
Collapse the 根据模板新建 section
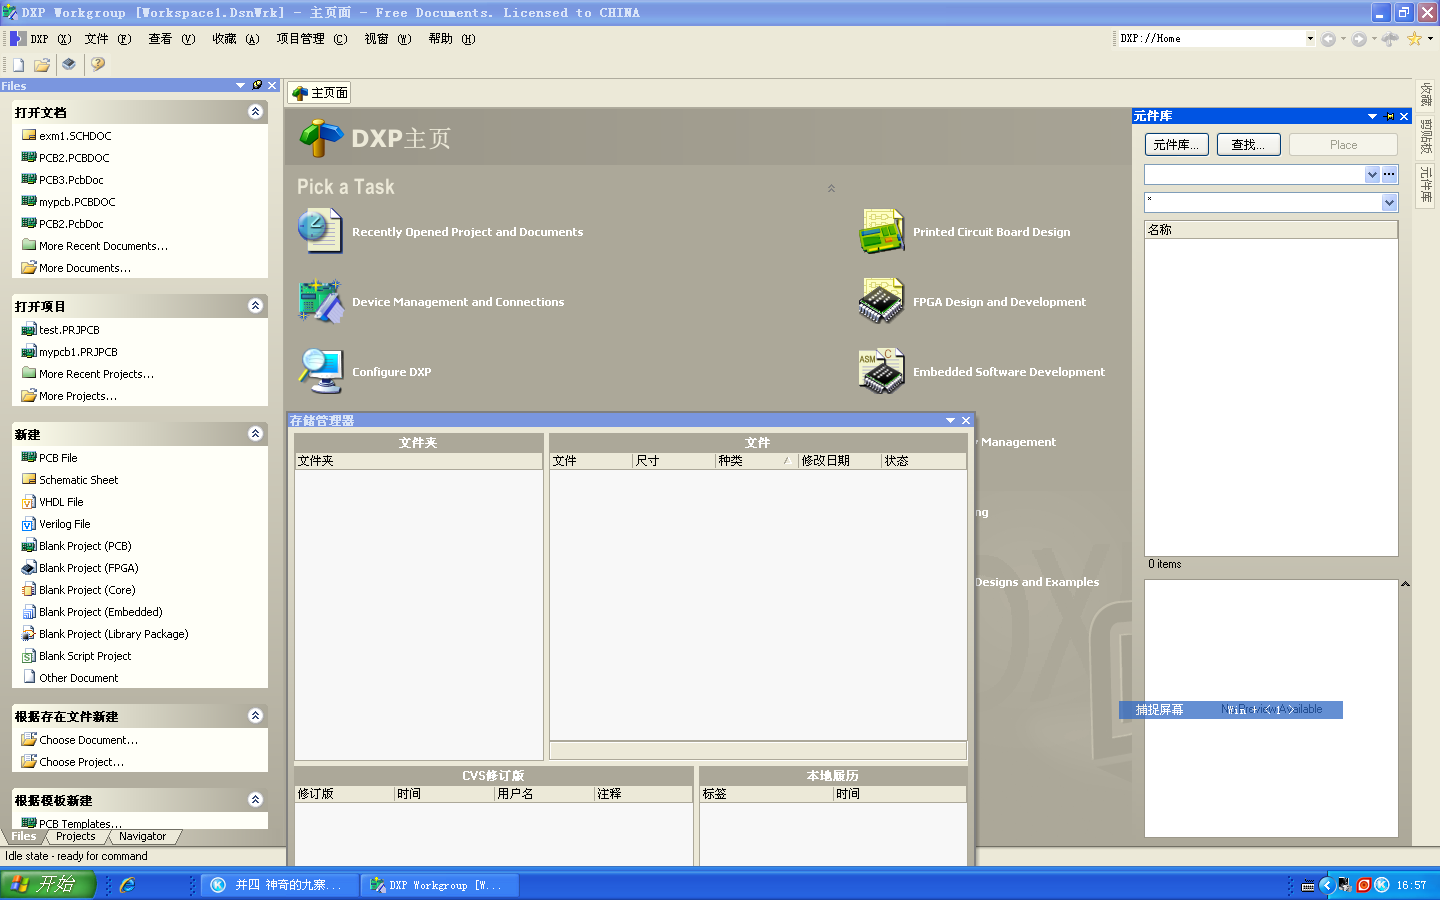click(x=255, y=800)
